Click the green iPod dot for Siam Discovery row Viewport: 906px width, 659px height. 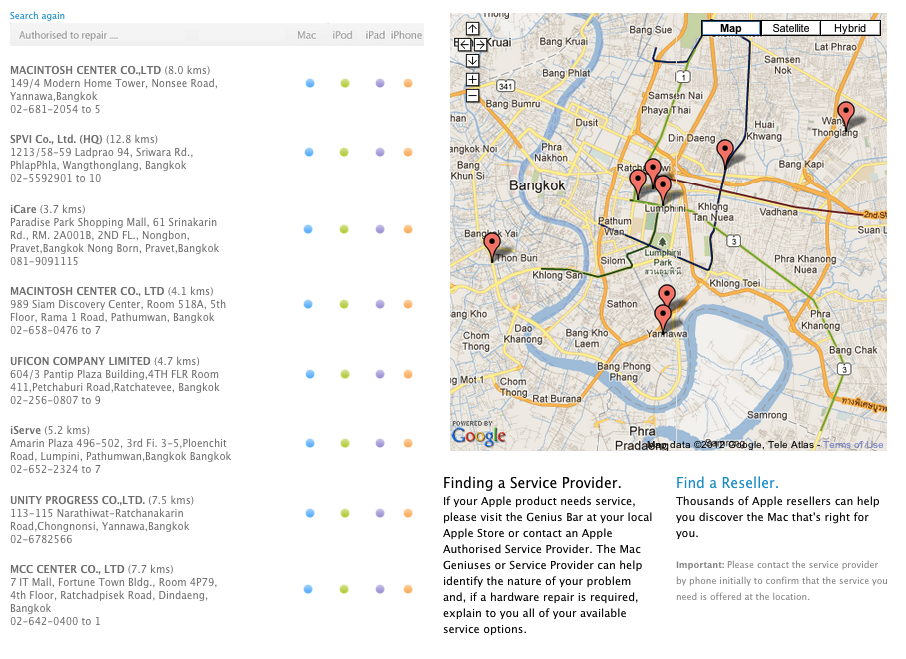(x=344, y=304)
